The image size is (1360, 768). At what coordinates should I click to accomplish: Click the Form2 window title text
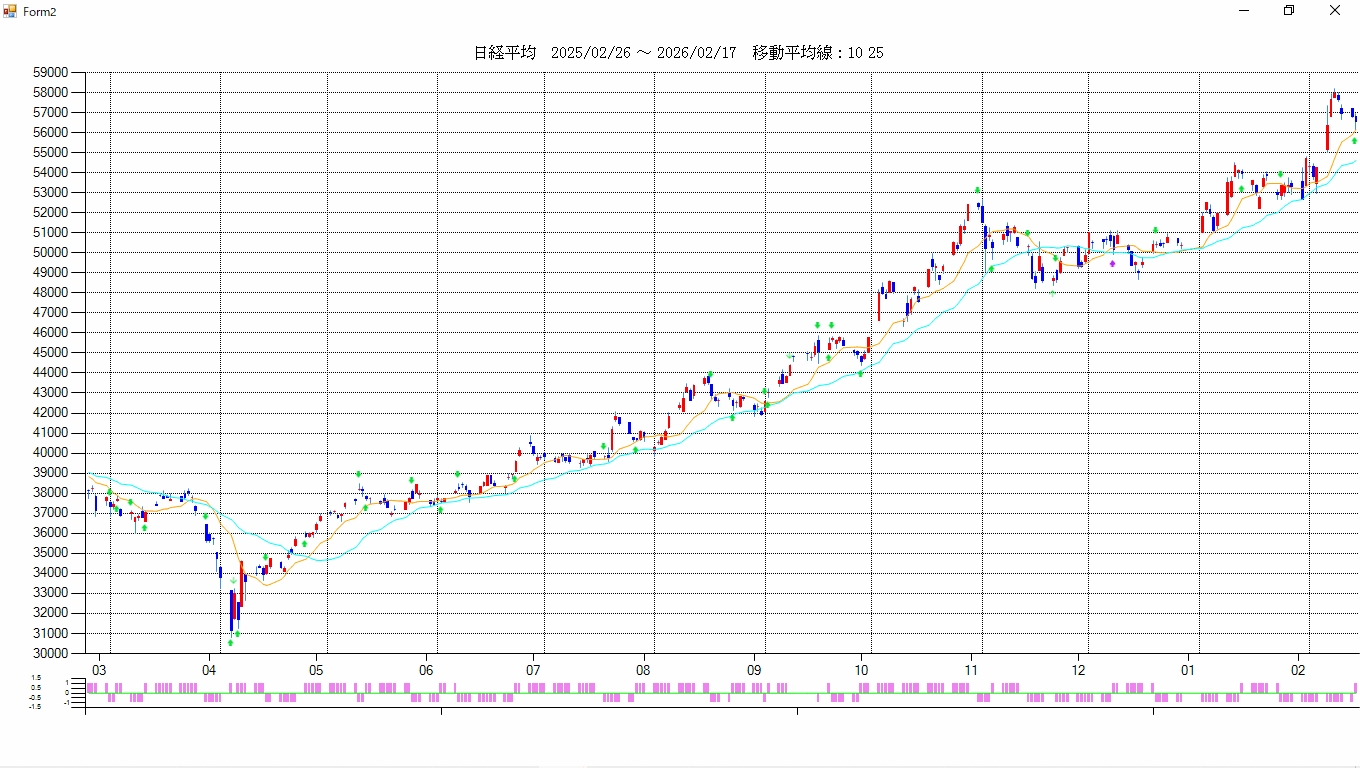40,11
